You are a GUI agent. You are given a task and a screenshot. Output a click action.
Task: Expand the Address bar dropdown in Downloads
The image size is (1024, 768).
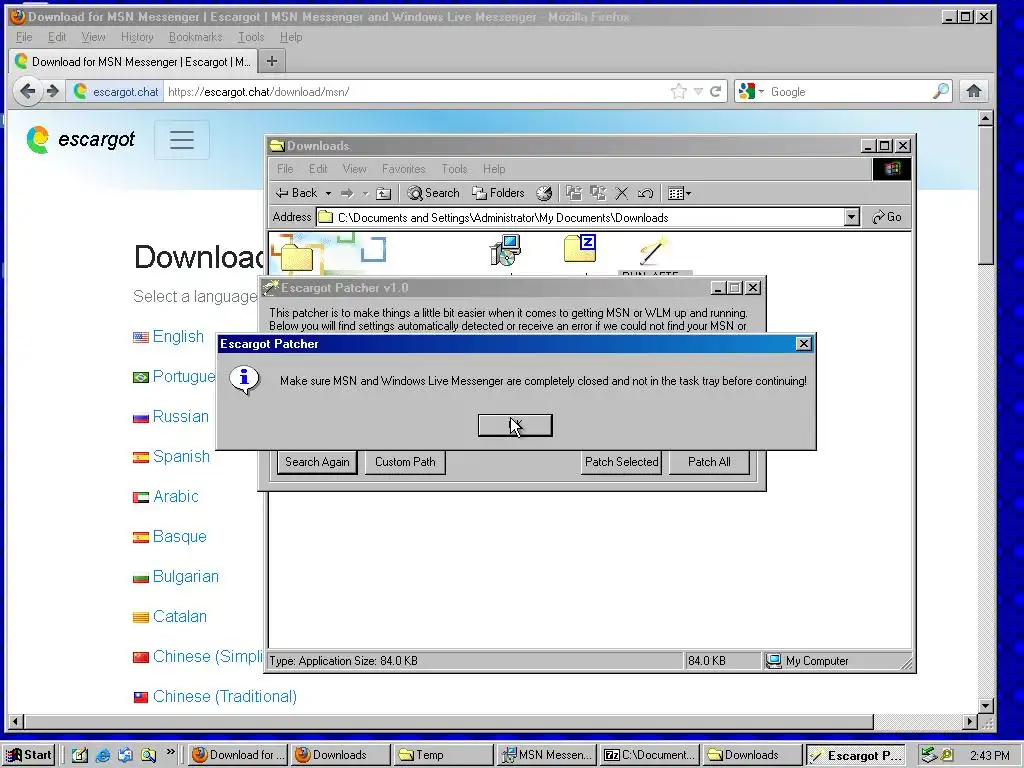[851, 217]
